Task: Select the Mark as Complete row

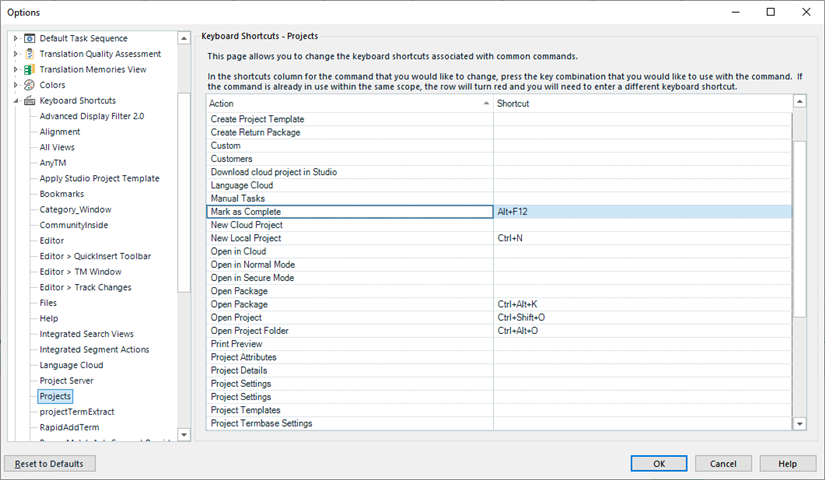Action: (499, 212)
